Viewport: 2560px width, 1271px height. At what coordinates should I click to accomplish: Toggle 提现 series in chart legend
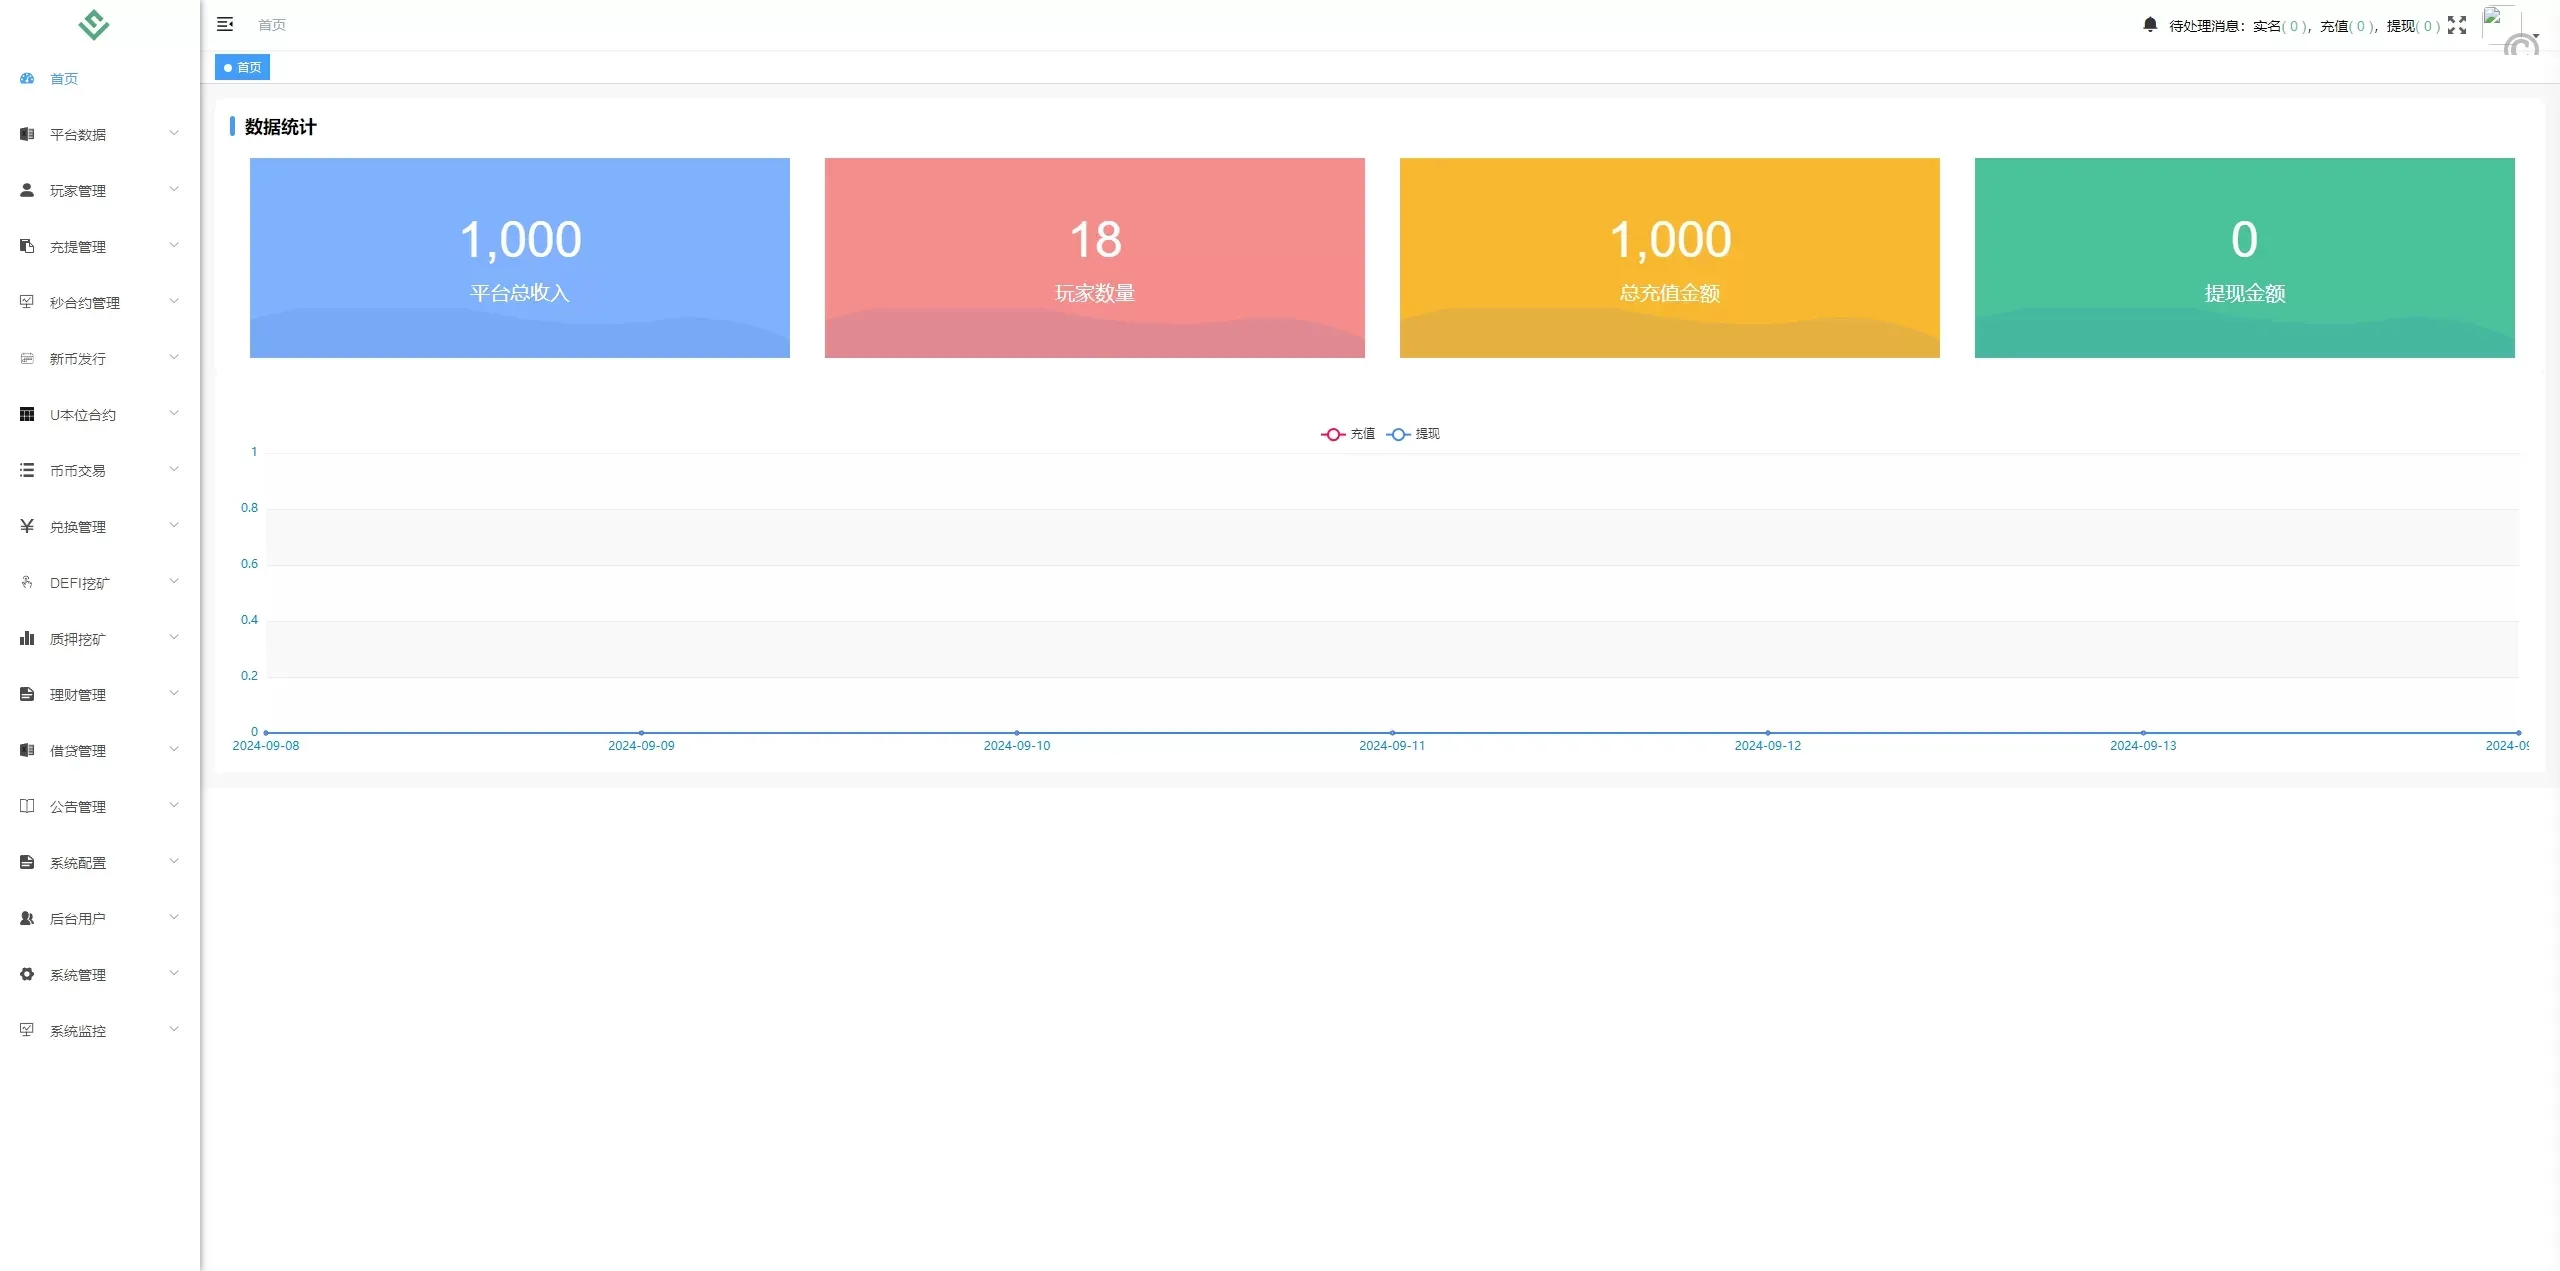coord(1414,434)
